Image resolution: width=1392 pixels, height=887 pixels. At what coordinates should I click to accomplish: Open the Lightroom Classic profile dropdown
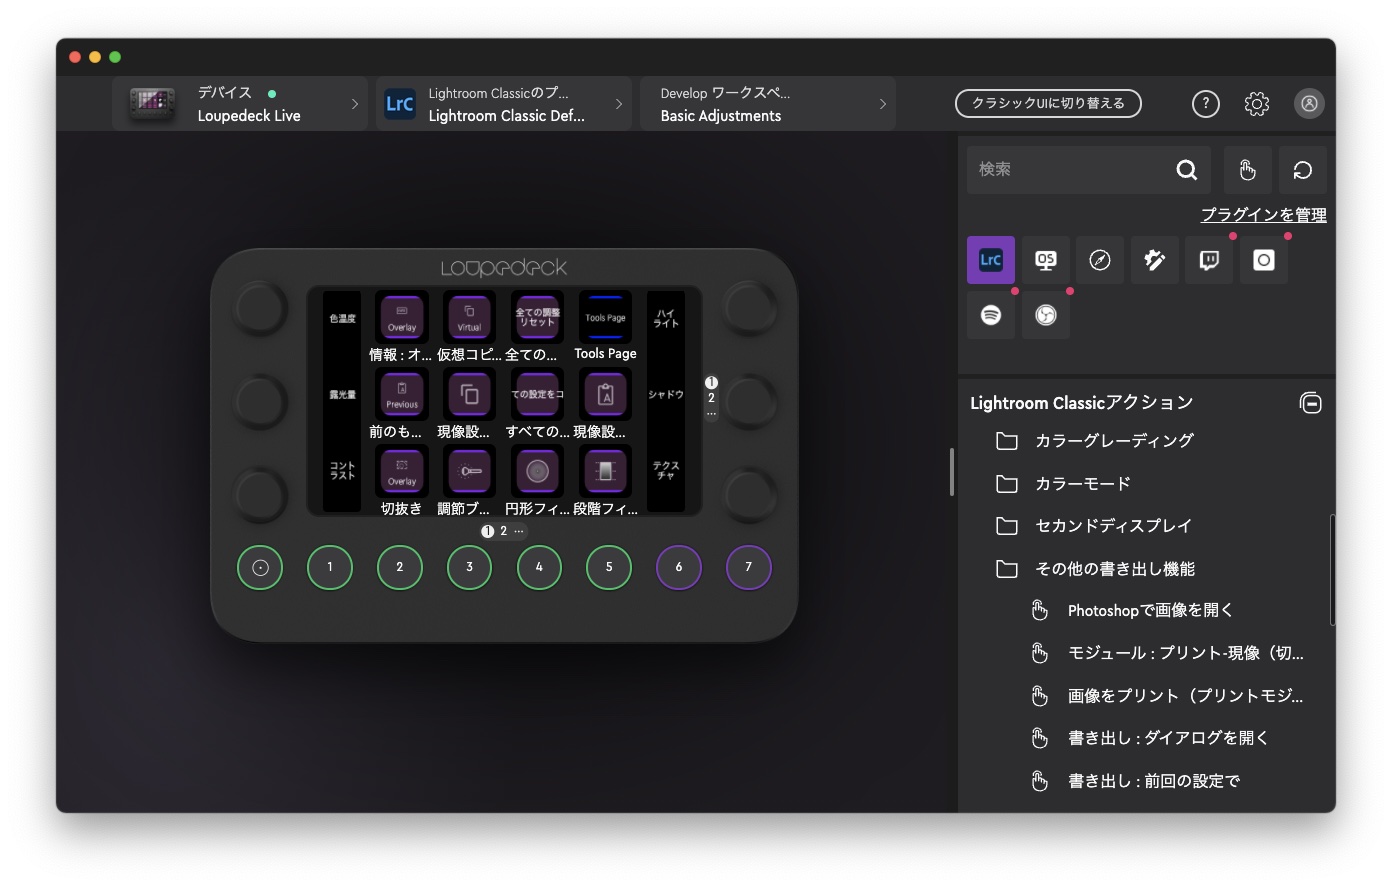click(x=504, y=104)
